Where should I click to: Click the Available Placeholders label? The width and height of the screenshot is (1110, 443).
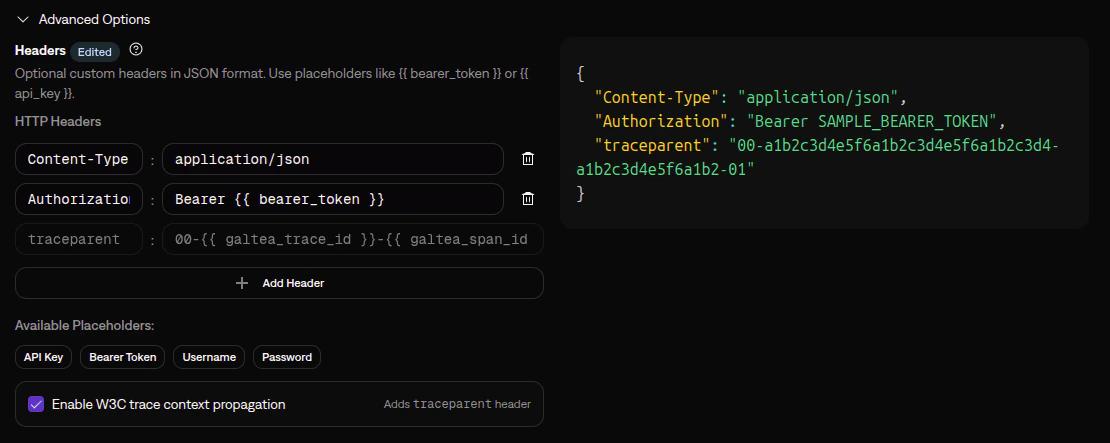click(84, 326)
